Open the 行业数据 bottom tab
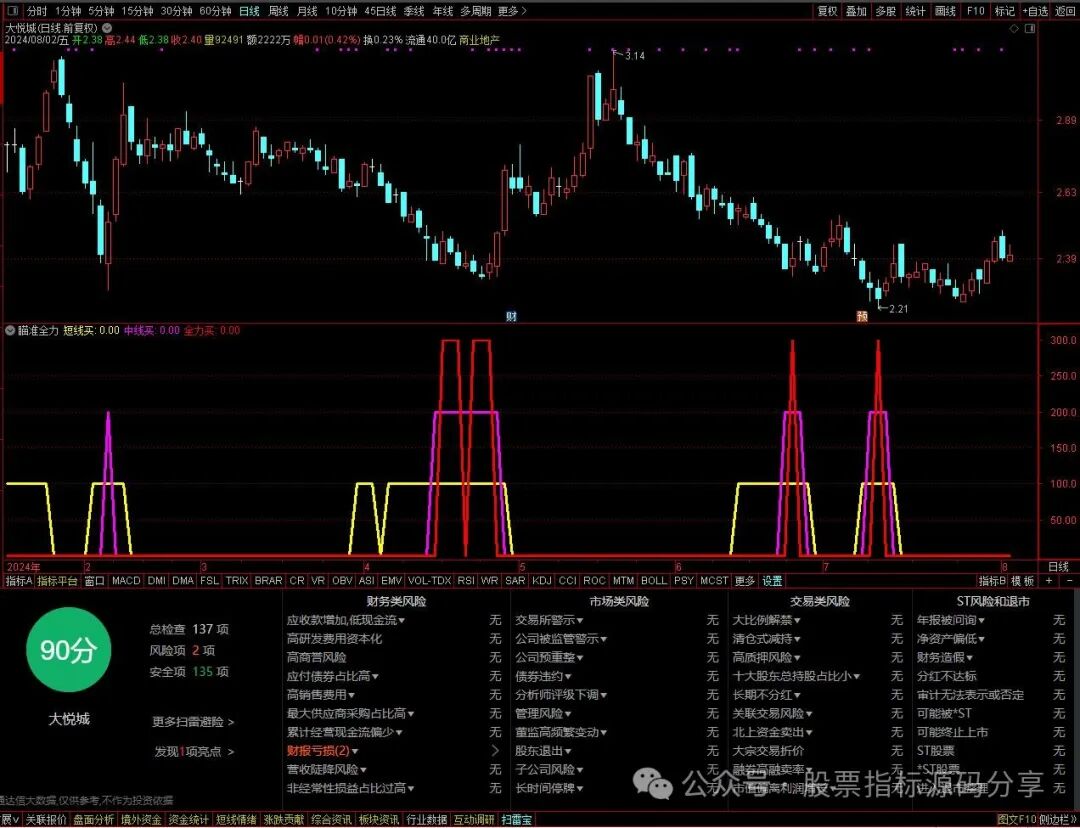Viewport: 1080px width, 828px height. (426, 820)
